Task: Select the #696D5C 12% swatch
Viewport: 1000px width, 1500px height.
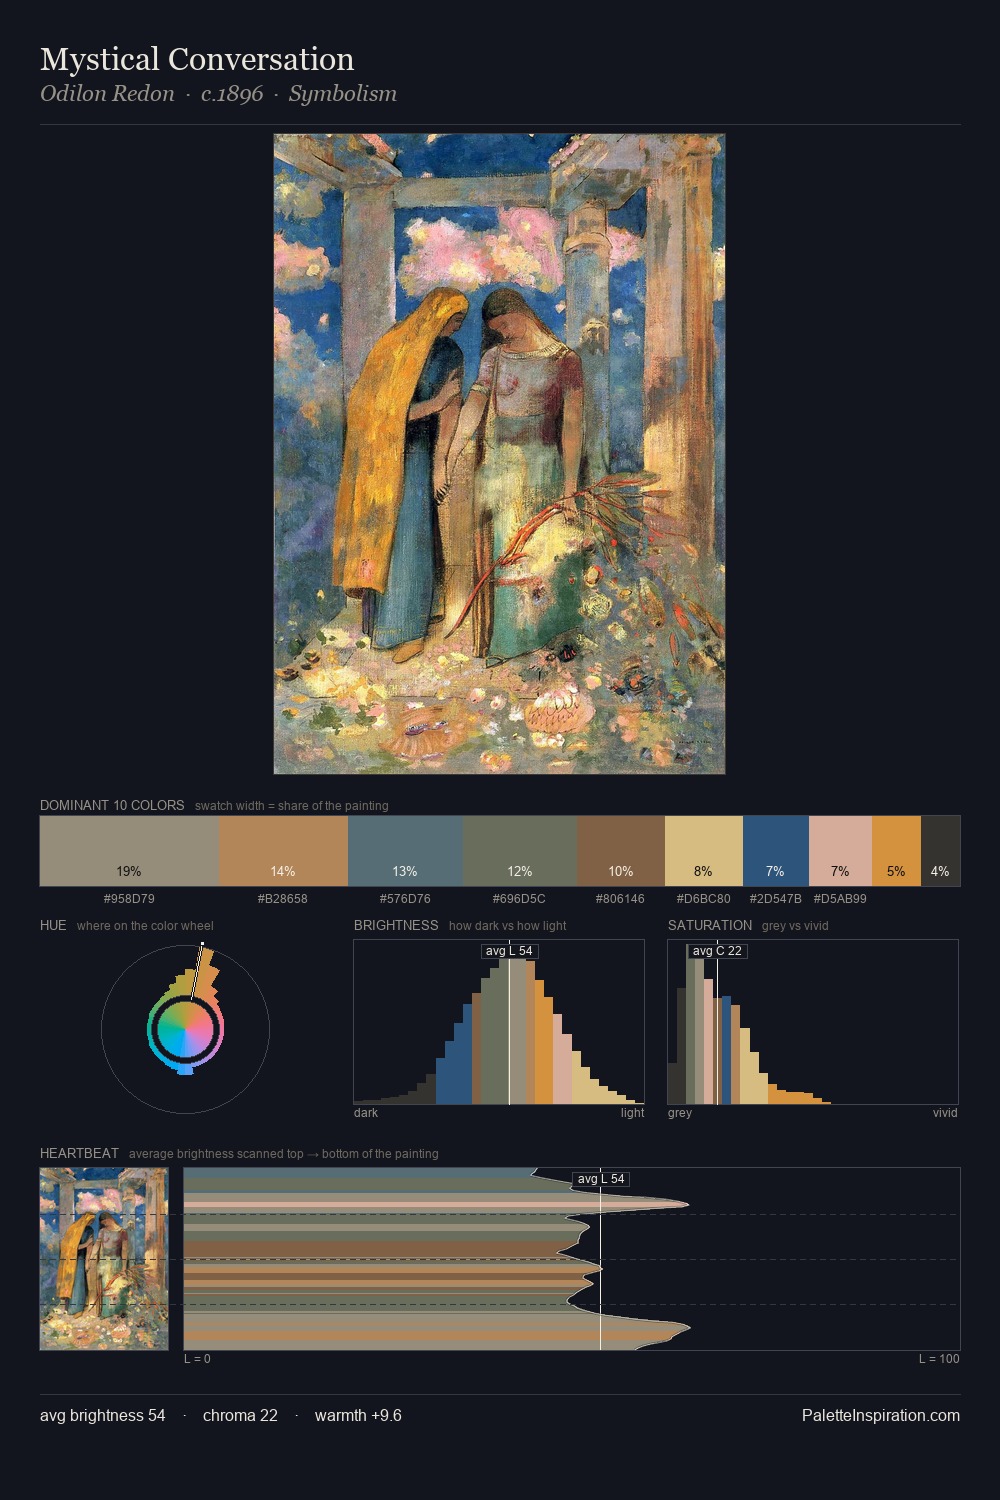Action: click(519, 851)
